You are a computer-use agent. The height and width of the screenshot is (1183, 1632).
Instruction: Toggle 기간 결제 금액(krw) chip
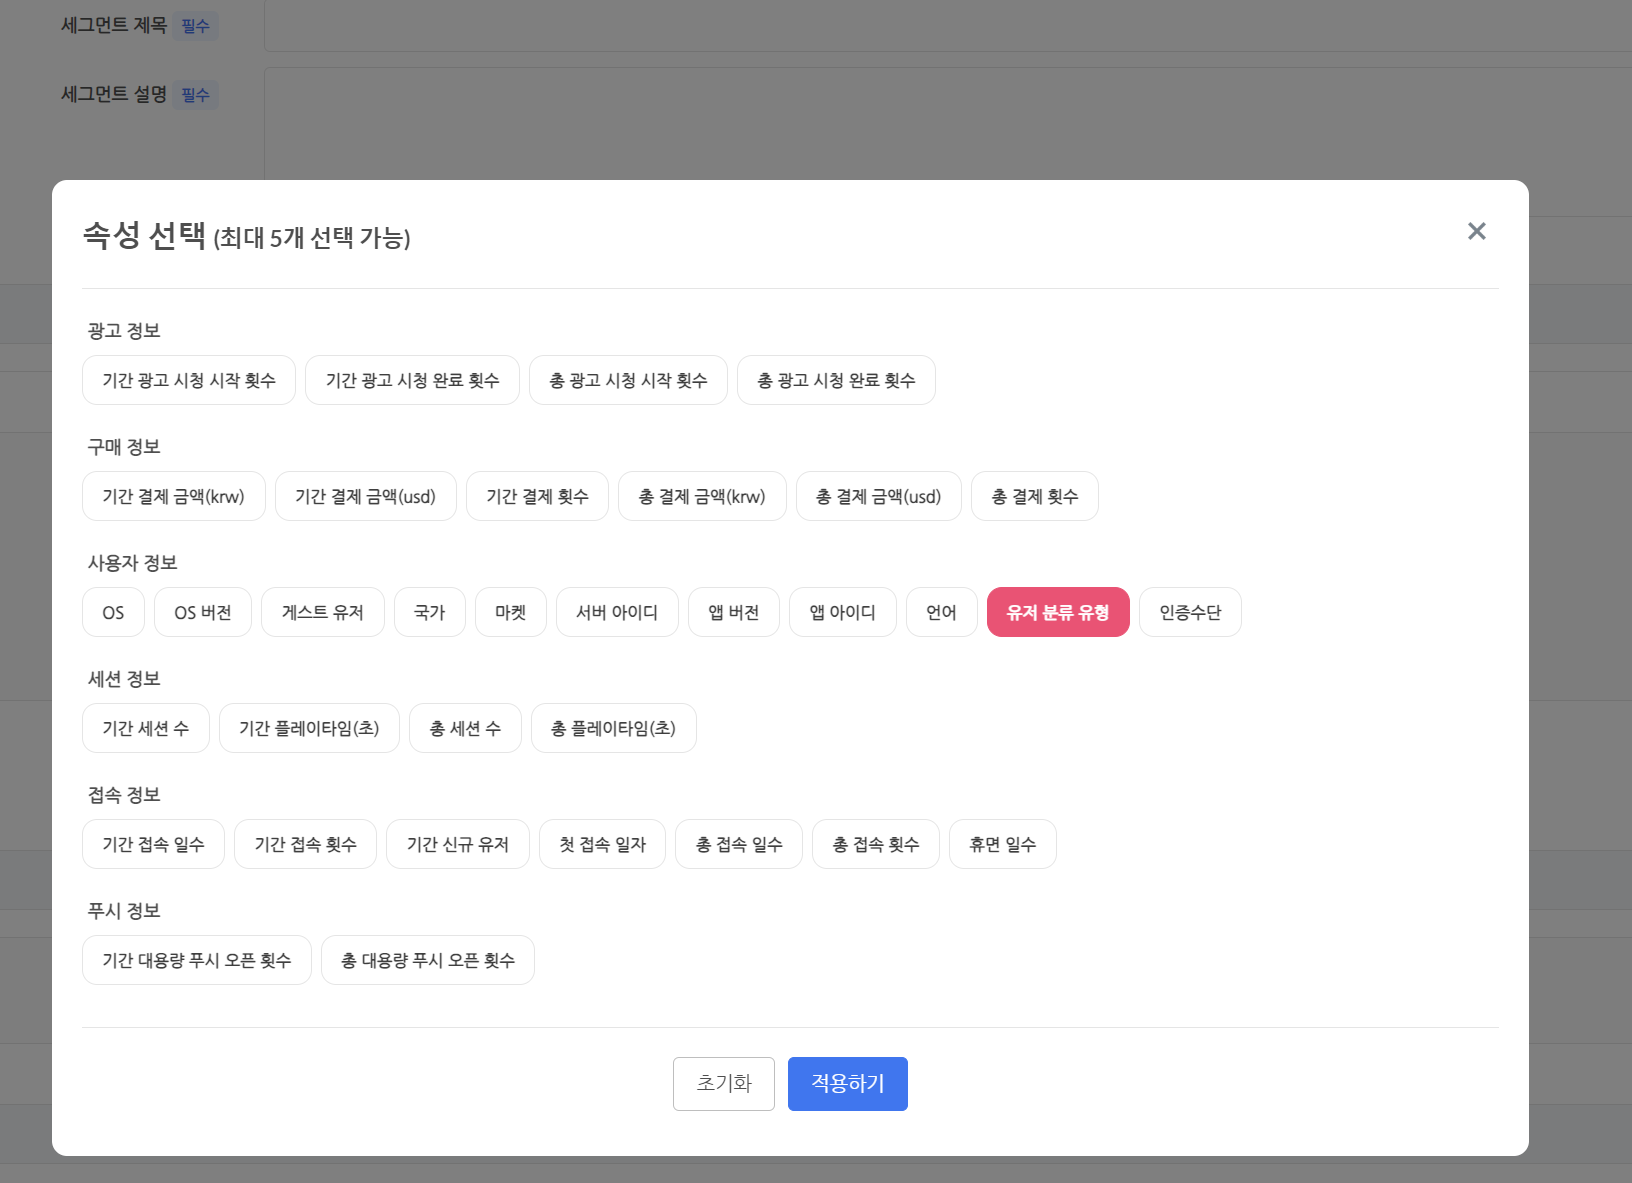click(x=174, y=496)
